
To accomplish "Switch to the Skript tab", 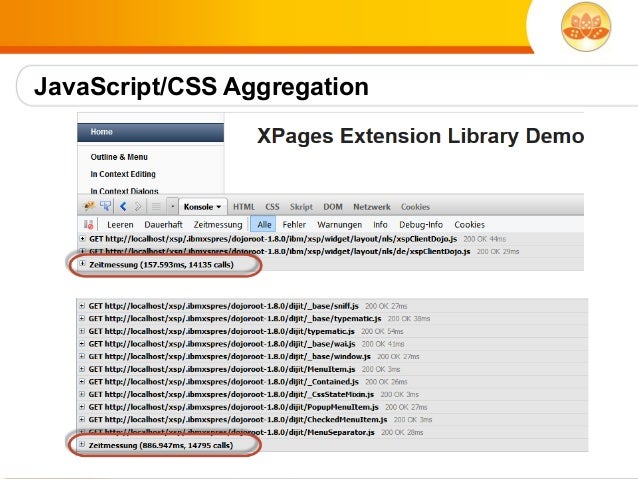I will coord(301,207).
